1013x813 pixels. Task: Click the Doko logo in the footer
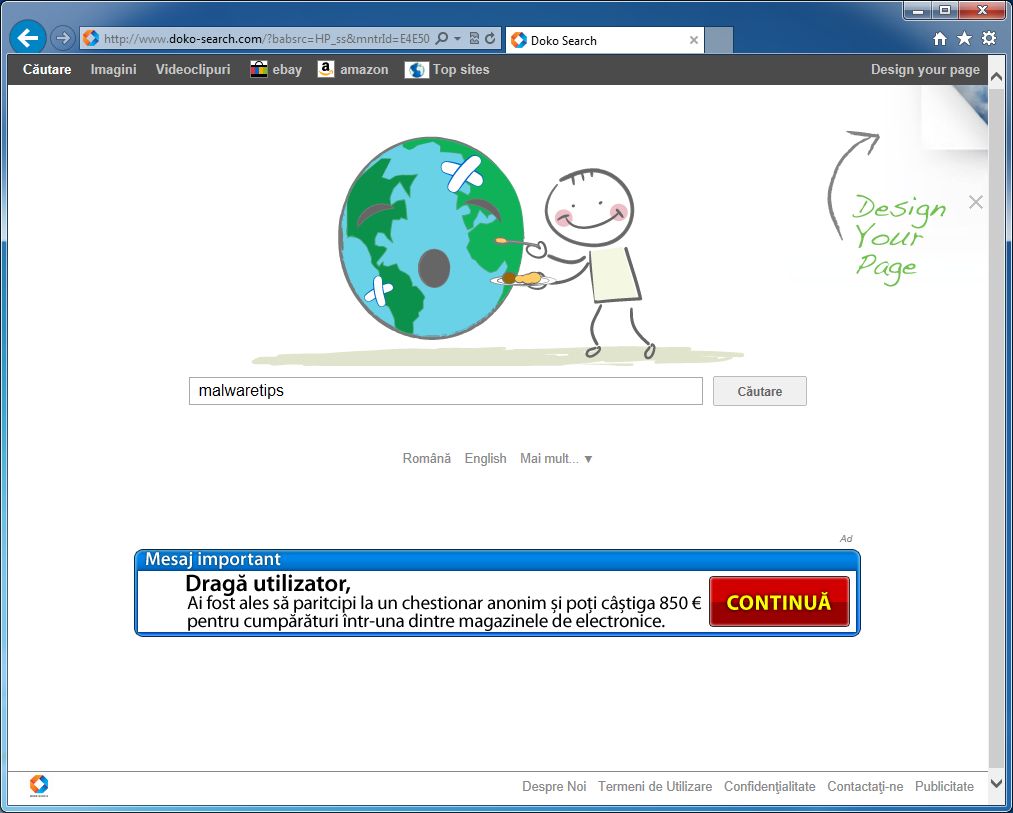pos(38,785)
